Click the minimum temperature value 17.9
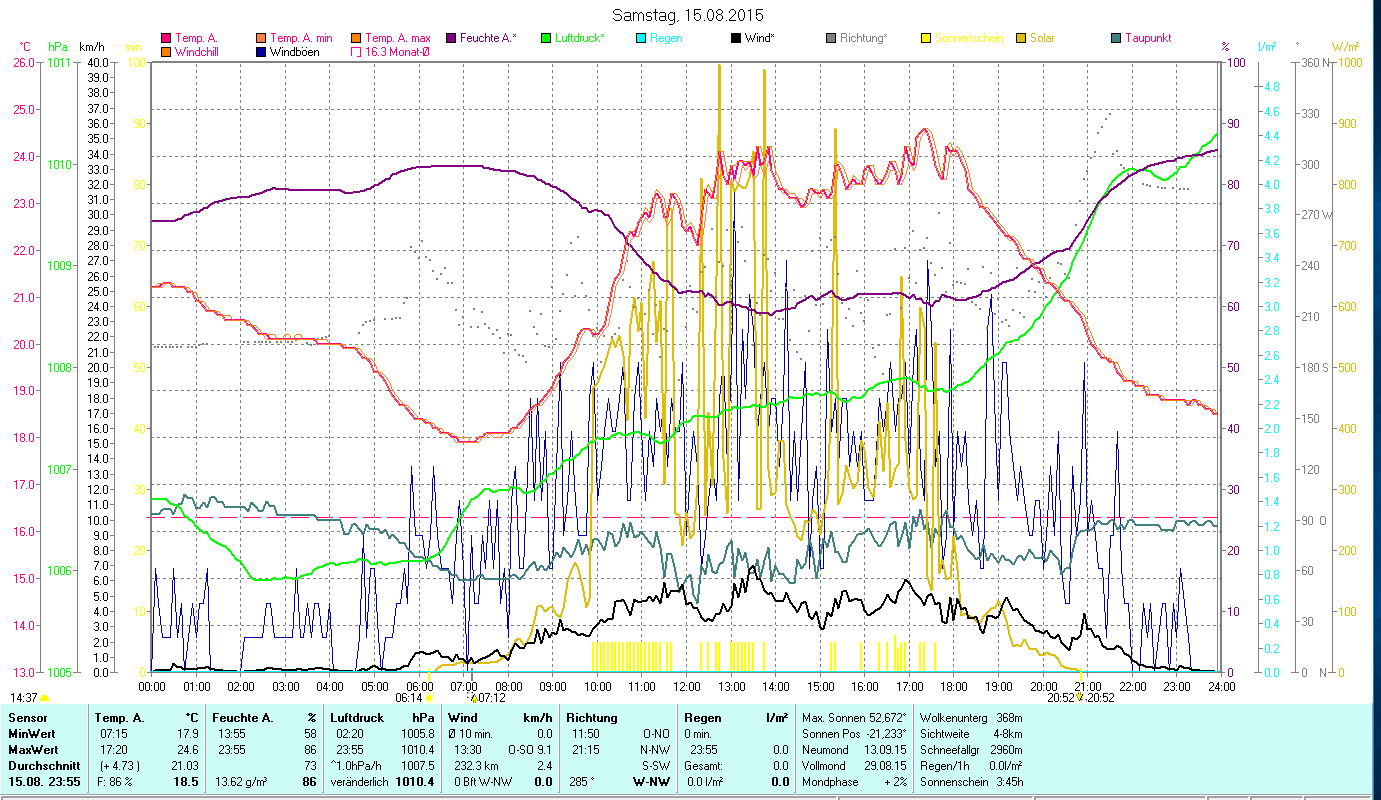 coord(190,734)
